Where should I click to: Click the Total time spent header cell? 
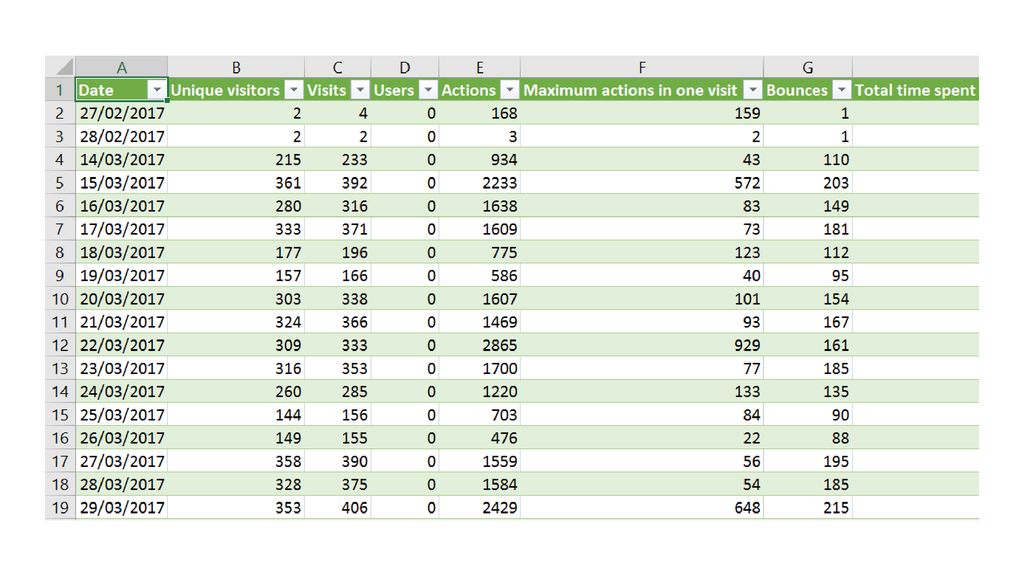(916, 89)
